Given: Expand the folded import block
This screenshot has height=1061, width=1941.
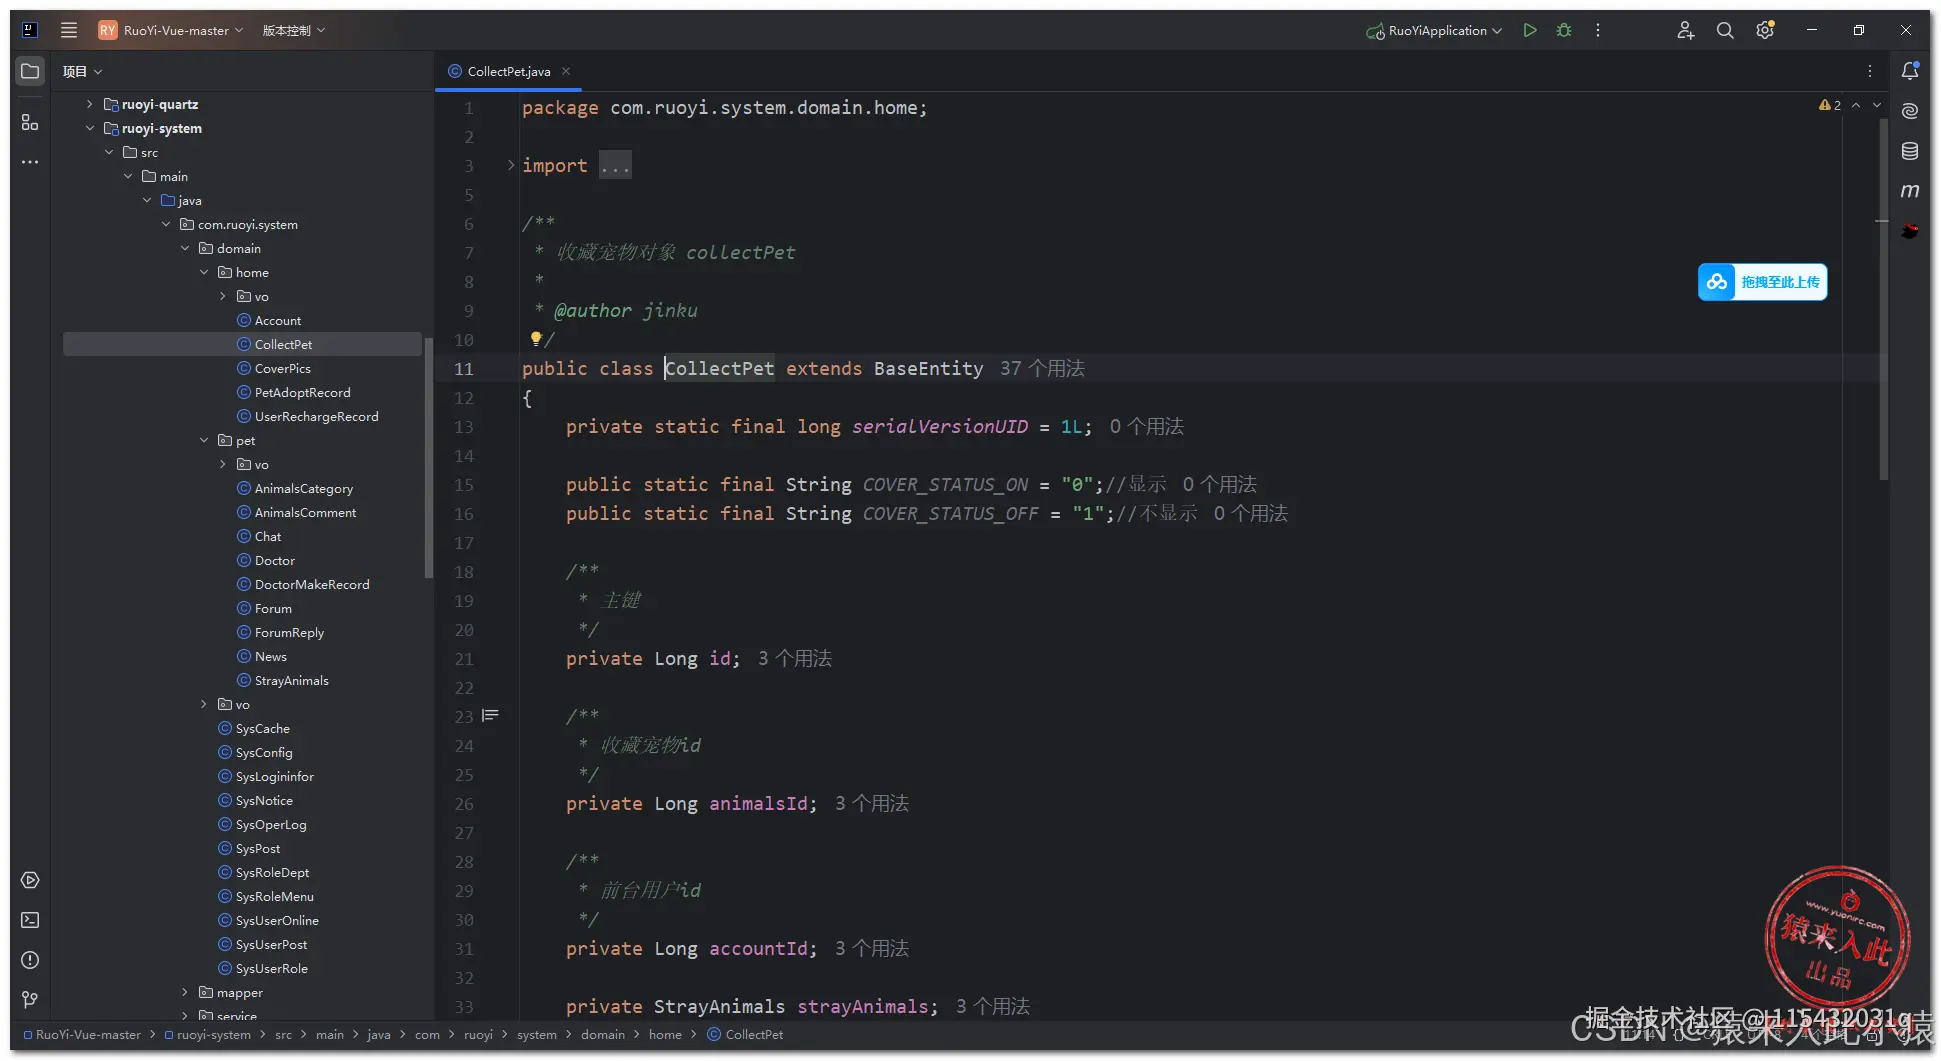Looking at the screenshot, I should 510,165.
